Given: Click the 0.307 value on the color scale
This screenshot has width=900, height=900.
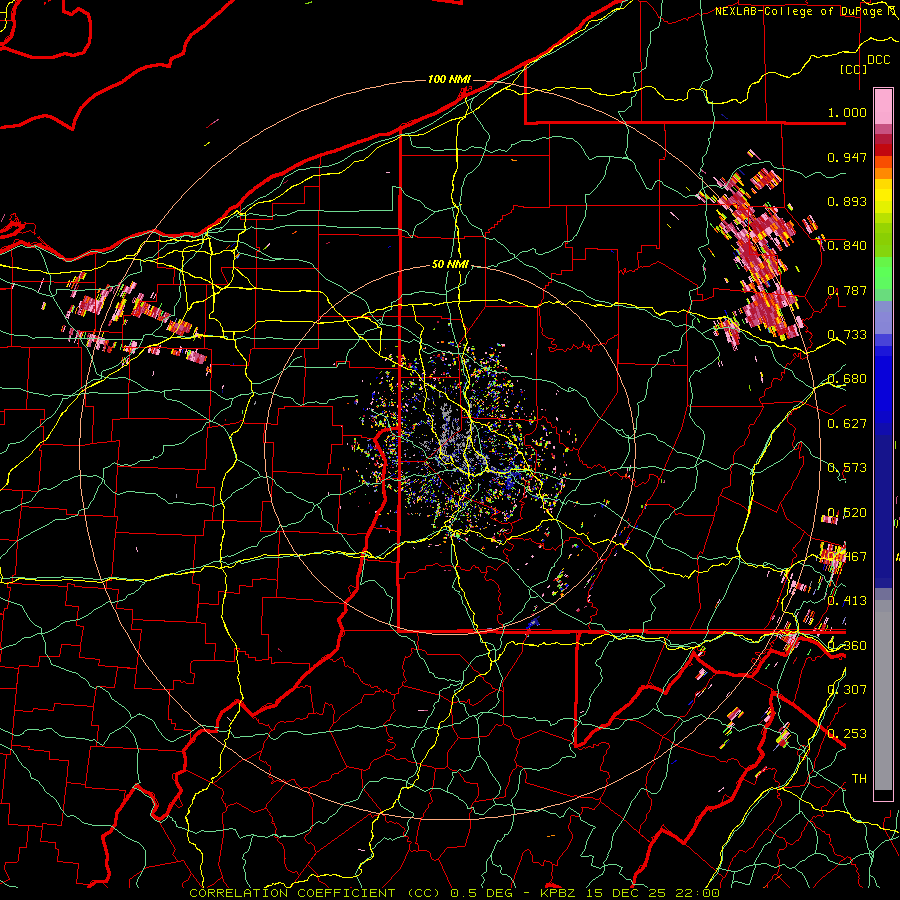Looking at the screenshot, I should (x=847, y=690).
